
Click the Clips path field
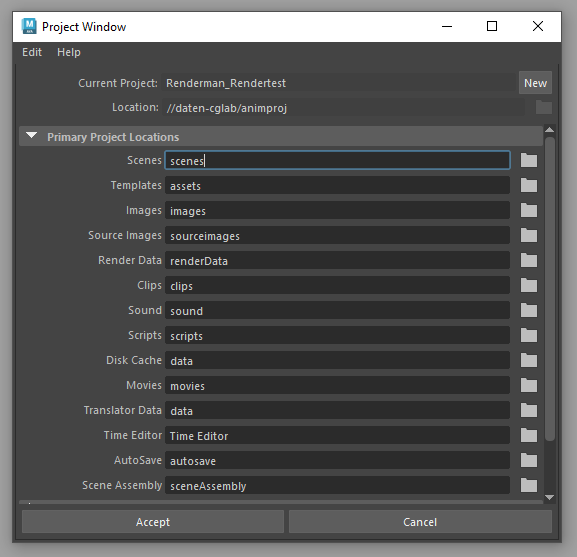point(337,285)
